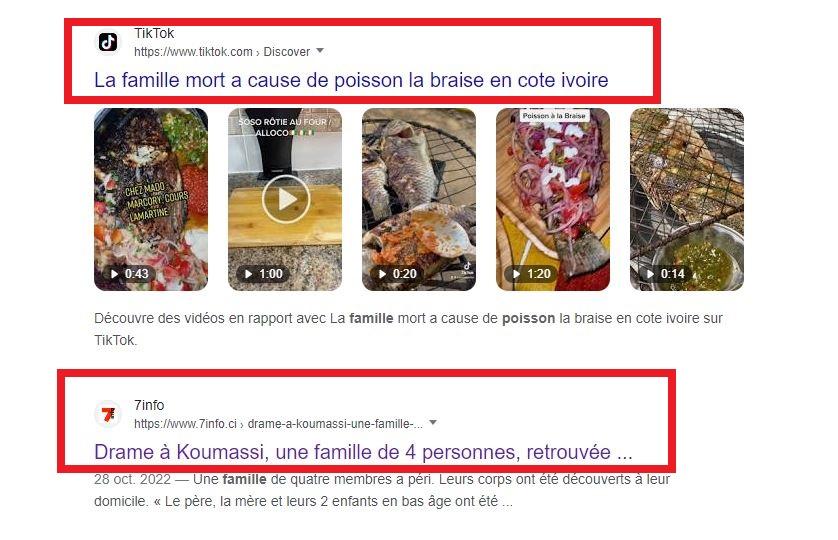Click the play icon beside the 1:00 duration
The width and height of the screenshot is (838, 540).
[x=249, y=274]
